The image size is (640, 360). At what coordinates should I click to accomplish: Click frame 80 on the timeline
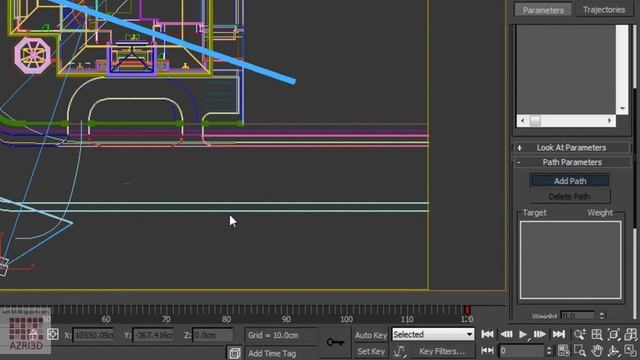click(x=226, y=319)
